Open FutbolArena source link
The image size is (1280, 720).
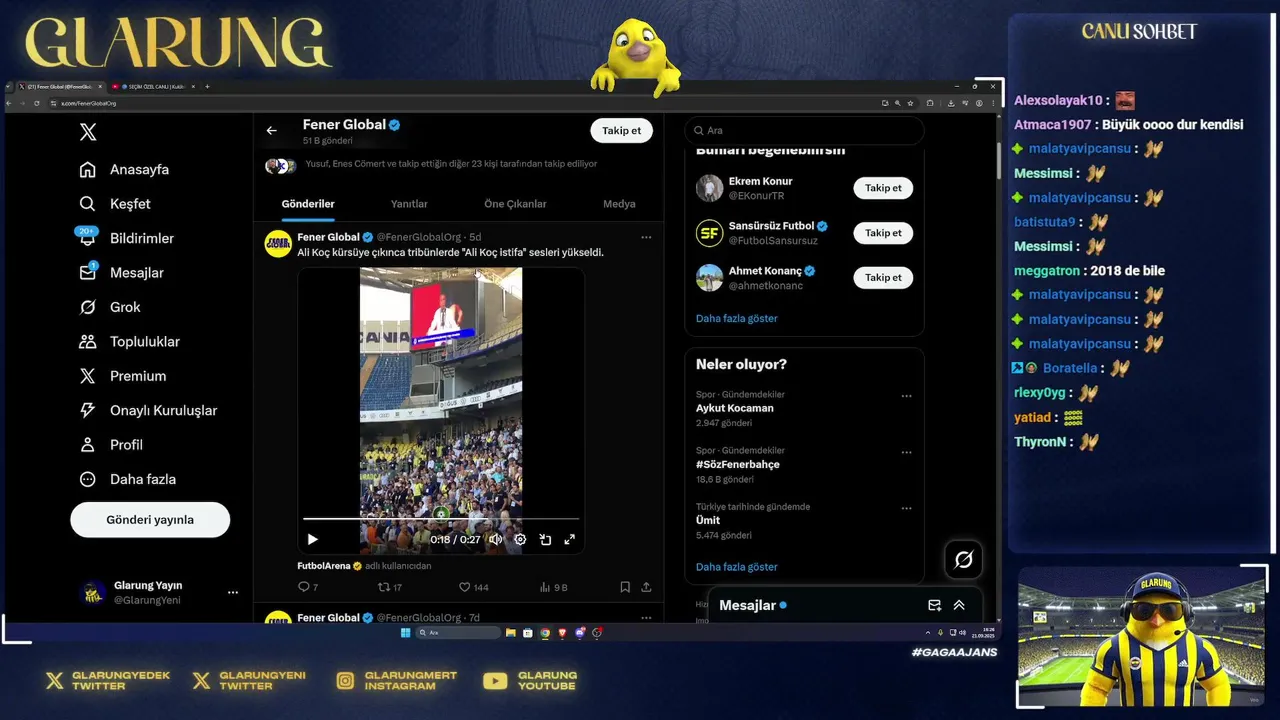coord(324,566)
